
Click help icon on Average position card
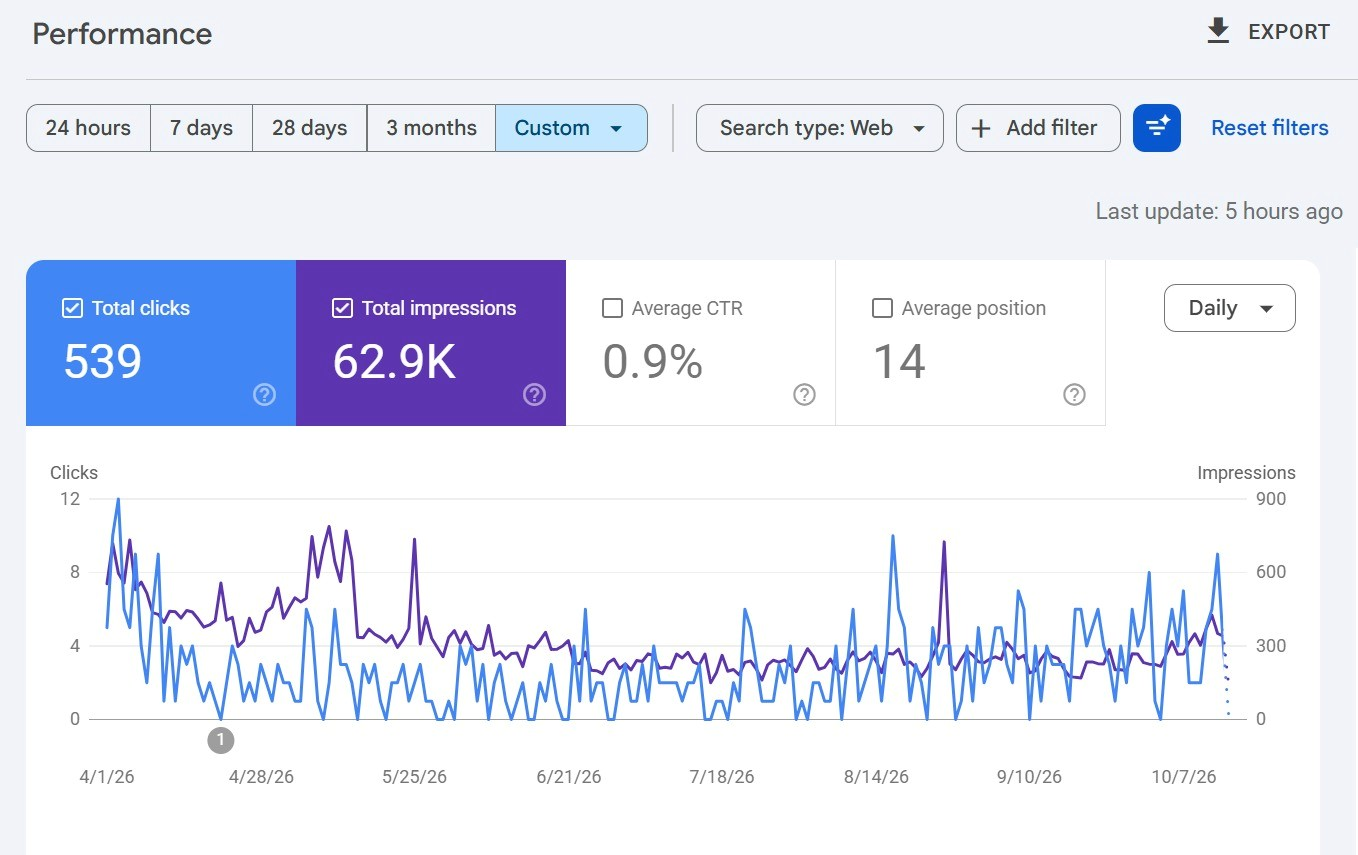(1074, 395)
